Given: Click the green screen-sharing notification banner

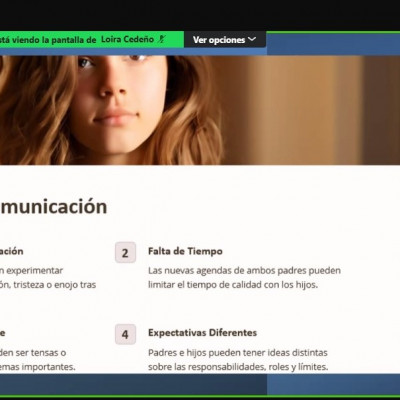Looking at the screenshot, I should coord(92,40).
